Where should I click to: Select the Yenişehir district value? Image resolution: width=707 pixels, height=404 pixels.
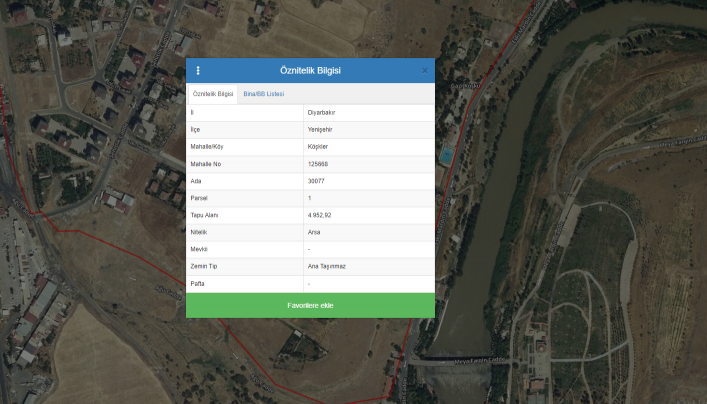click(320, 130)
